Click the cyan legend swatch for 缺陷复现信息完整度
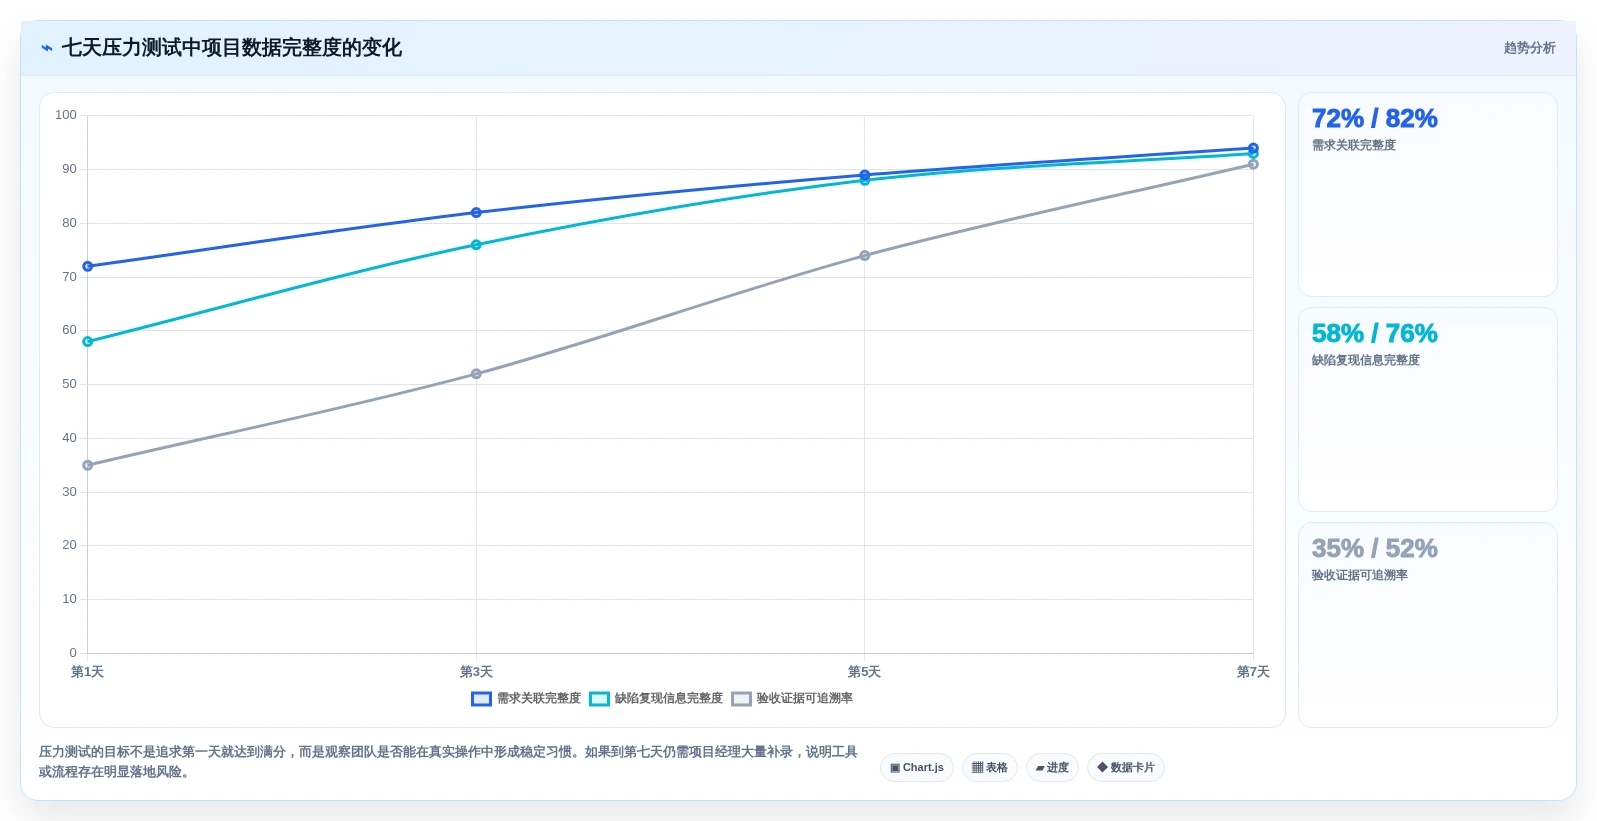This screenshot has height=821, width=1597. coord(599,699)
